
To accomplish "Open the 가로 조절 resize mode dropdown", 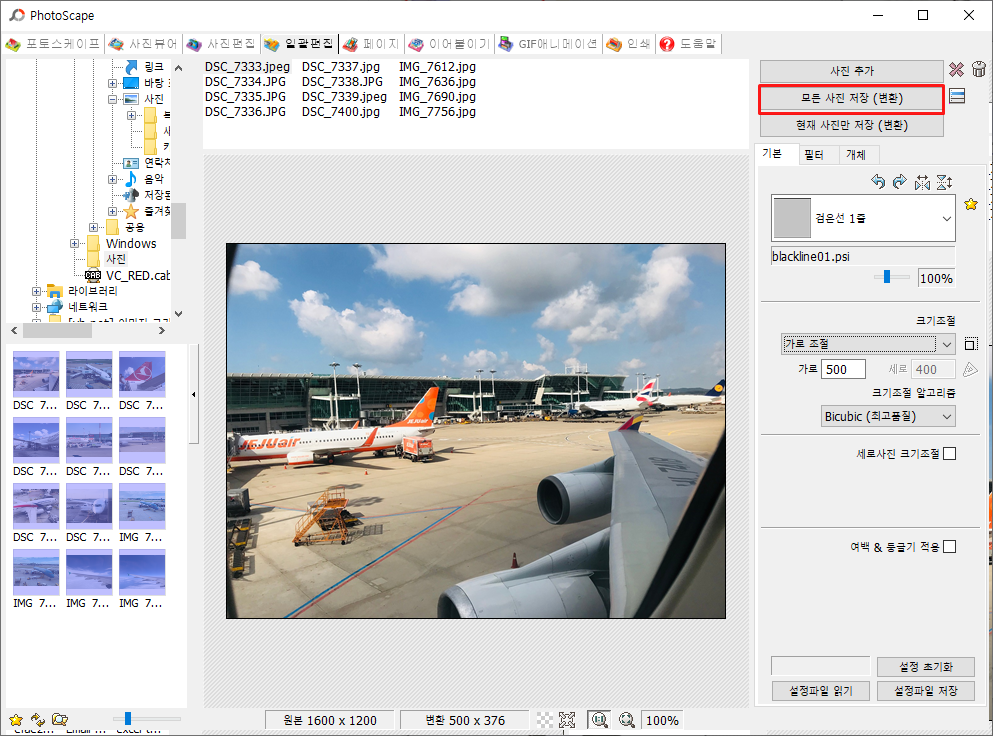I will tap(868, 344).
